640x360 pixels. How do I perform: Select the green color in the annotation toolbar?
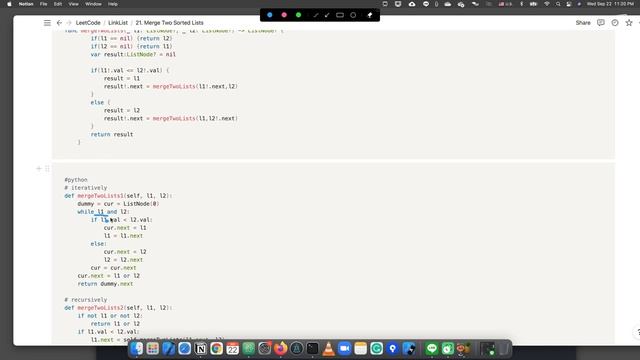pos(298,15)
